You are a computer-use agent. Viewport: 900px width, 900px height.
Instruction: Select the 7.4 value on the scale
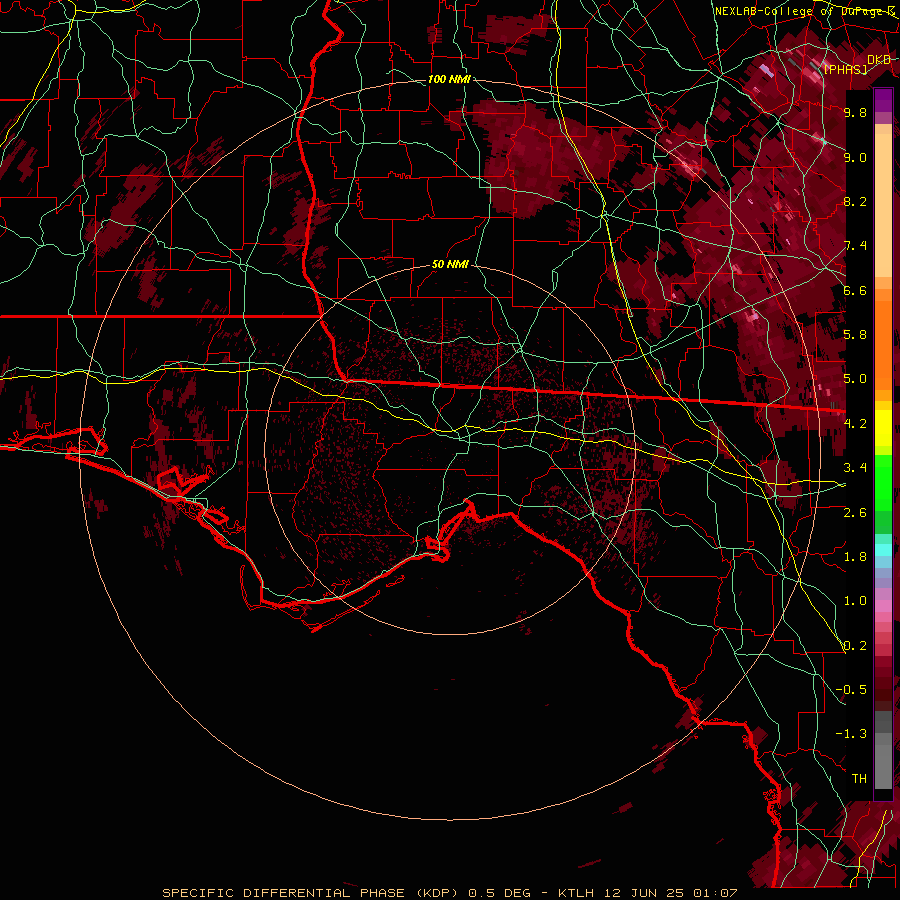click(855, 246)
